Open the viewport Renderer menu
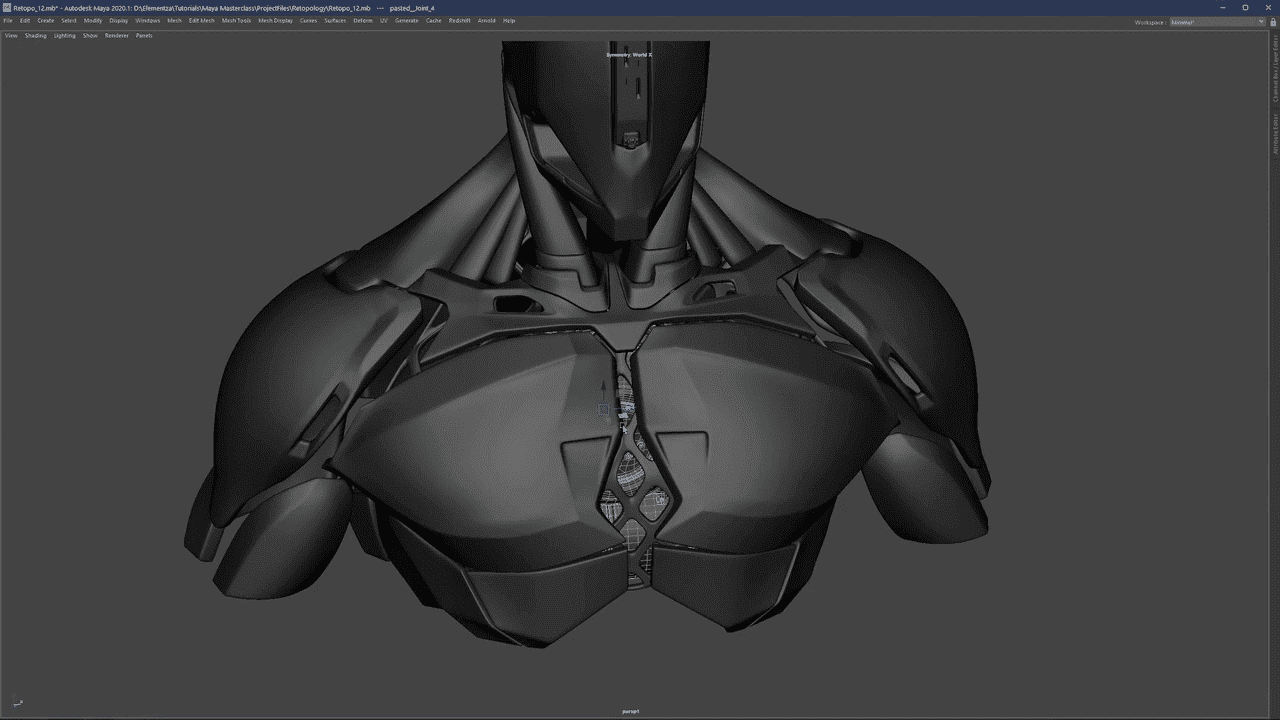Screen dimensions: 1280x720 pos(117,35)
